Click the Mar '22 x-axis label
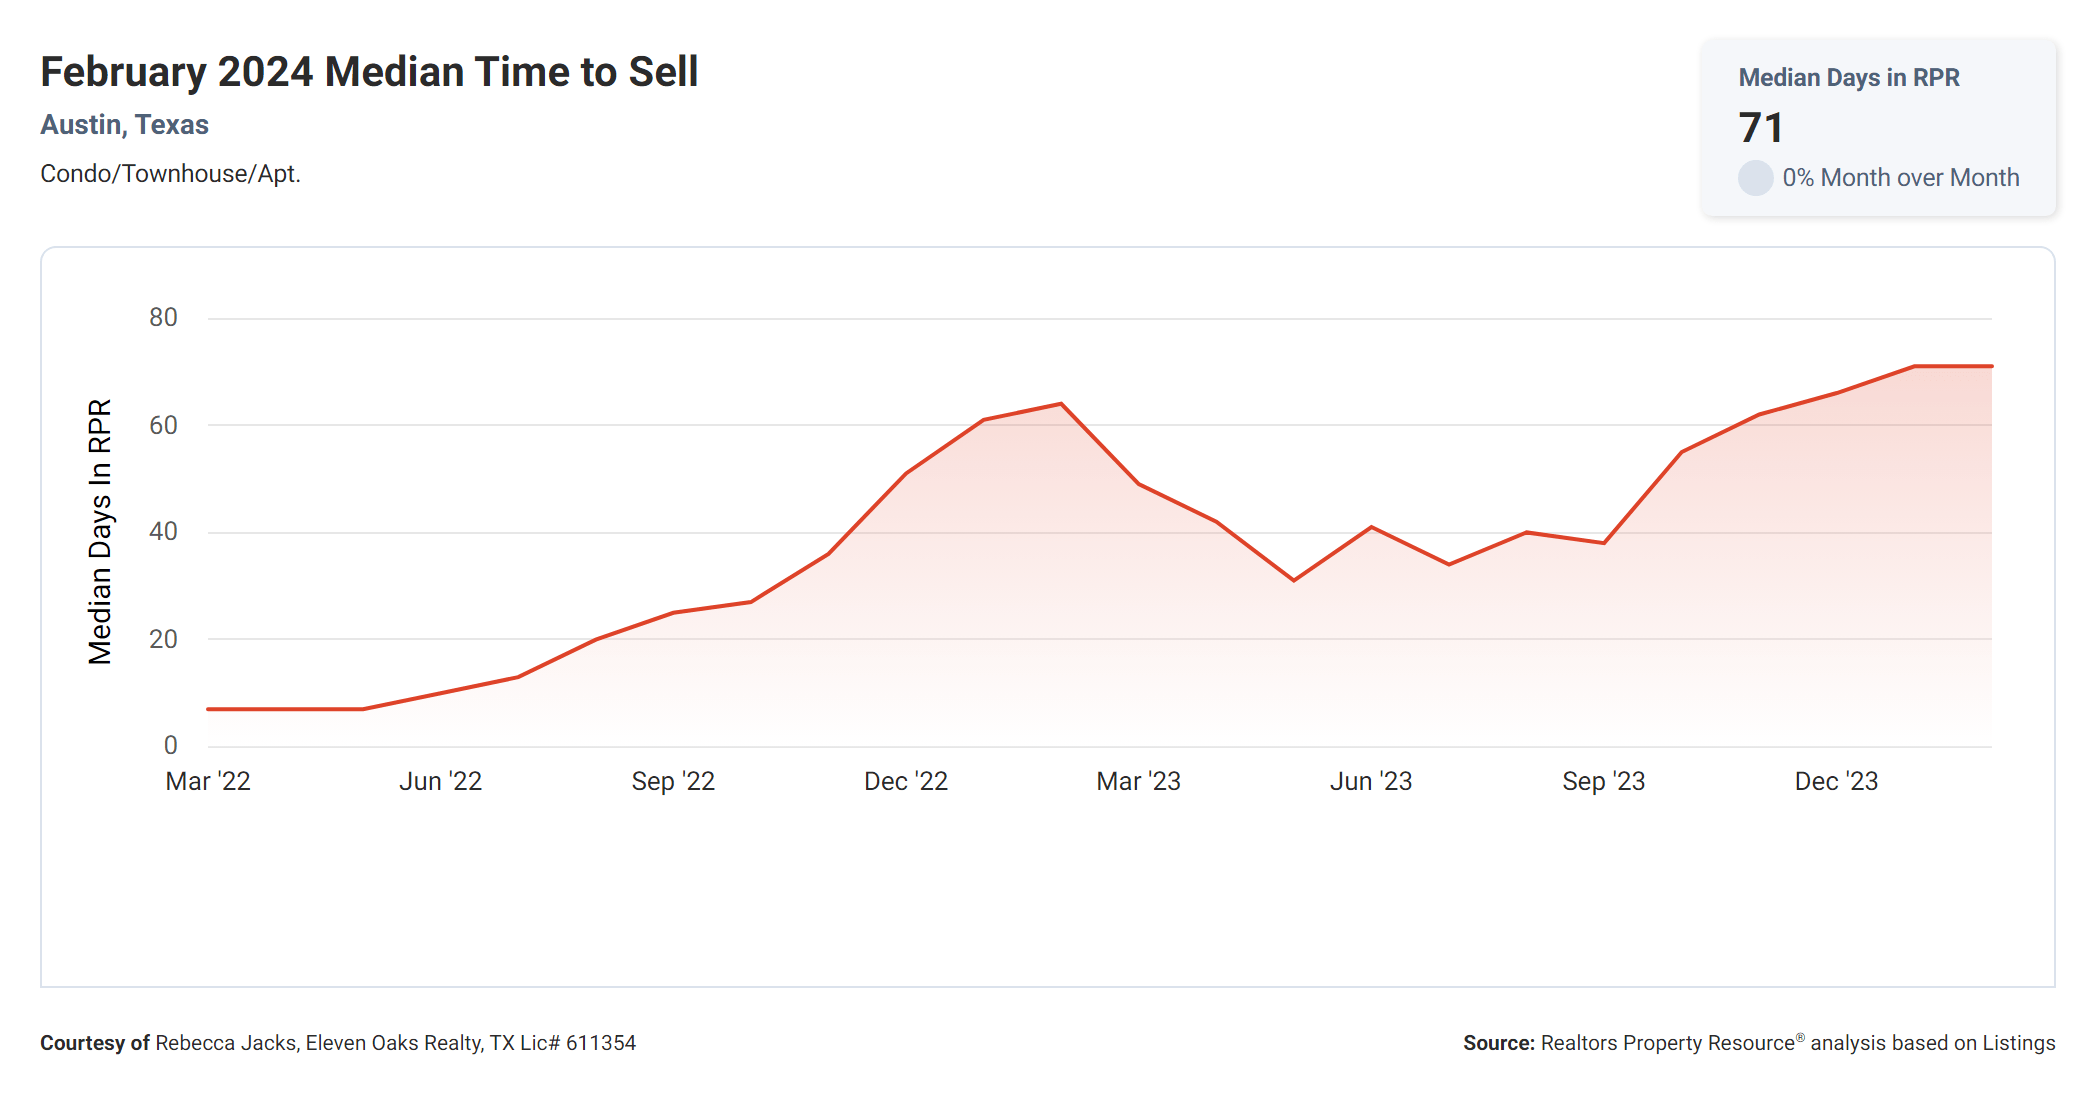The height and width of the screenshot is (1100, 2096). (x=208, y=781)
